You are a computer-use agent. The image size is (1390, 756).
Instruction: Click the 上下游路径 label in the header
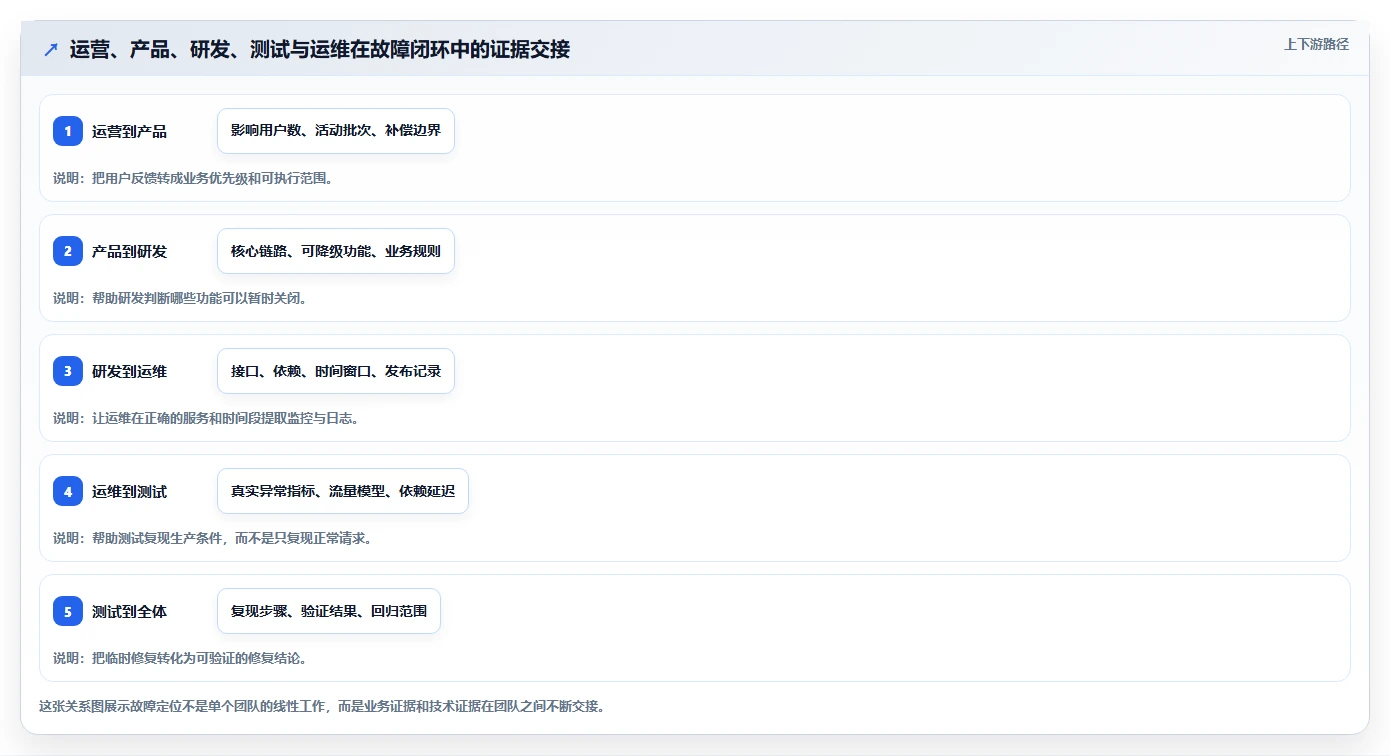1316,44
